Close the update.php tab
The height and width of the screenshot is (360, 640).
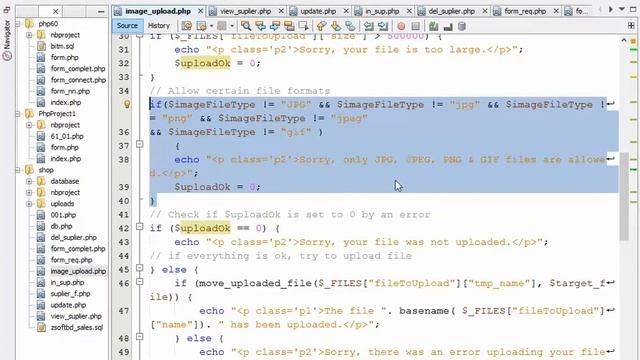point(346,11)
